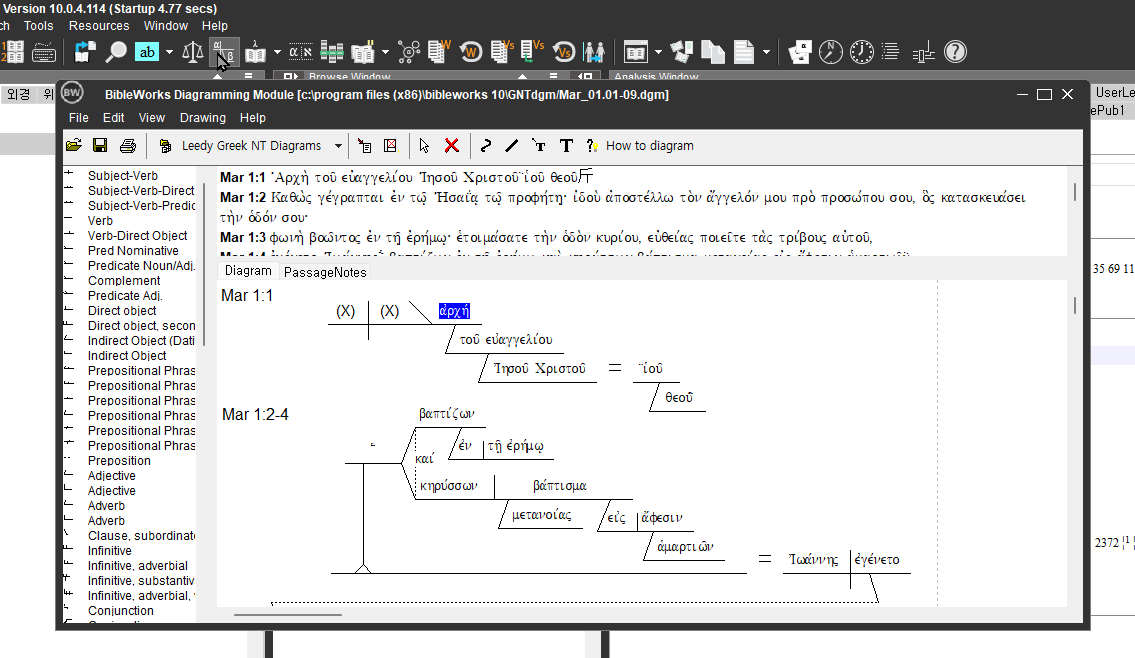The height and width of the screenshot is (658, 1135).
Task: Click the question mark help icon in main toolbar
Action: pyautogui.click(x=955, y=51)
